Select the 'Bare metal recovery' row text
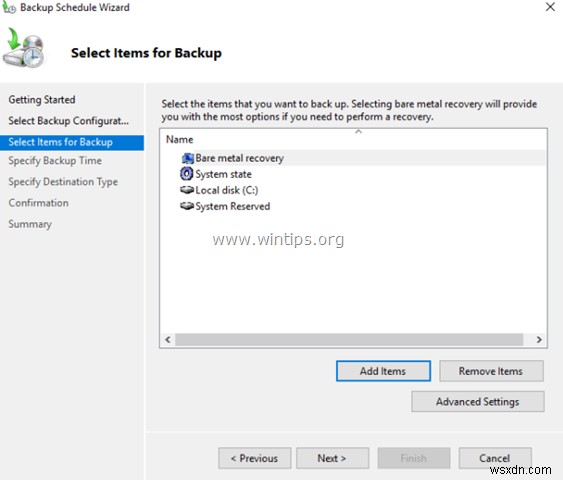 [239, 158]
